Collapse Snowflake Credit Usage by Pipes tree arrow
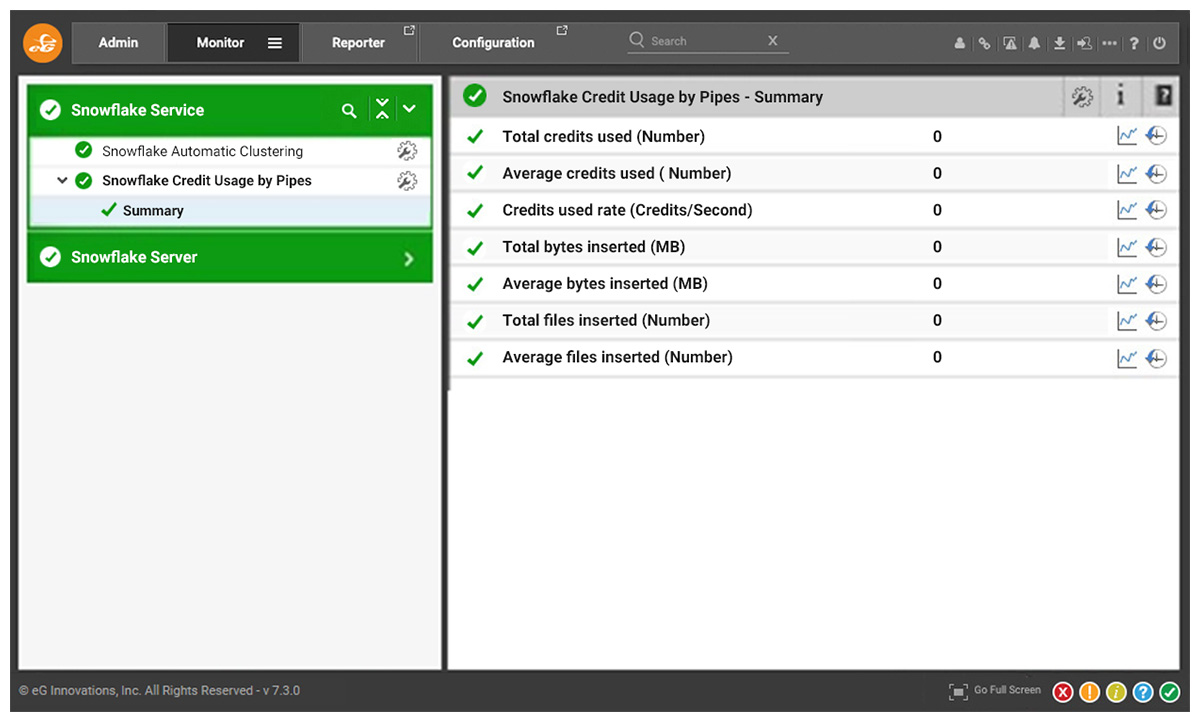The height and width of the screenshot is (722, 1200). tap(63, 181)
